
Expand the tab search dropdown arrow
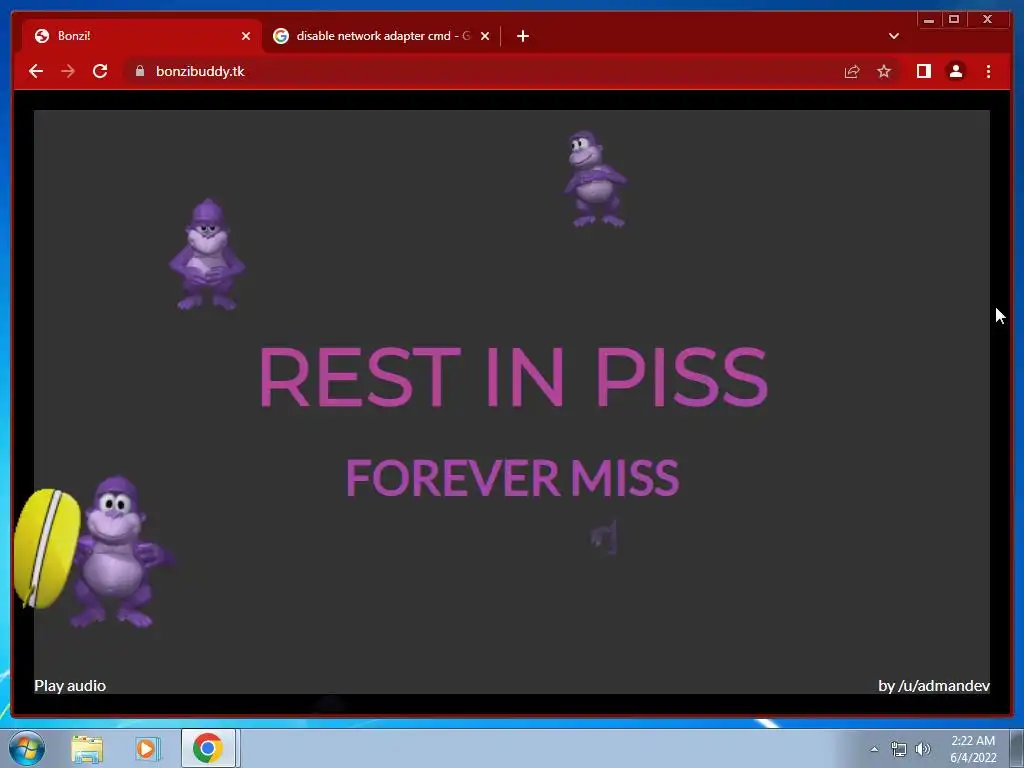coord(894,36)
